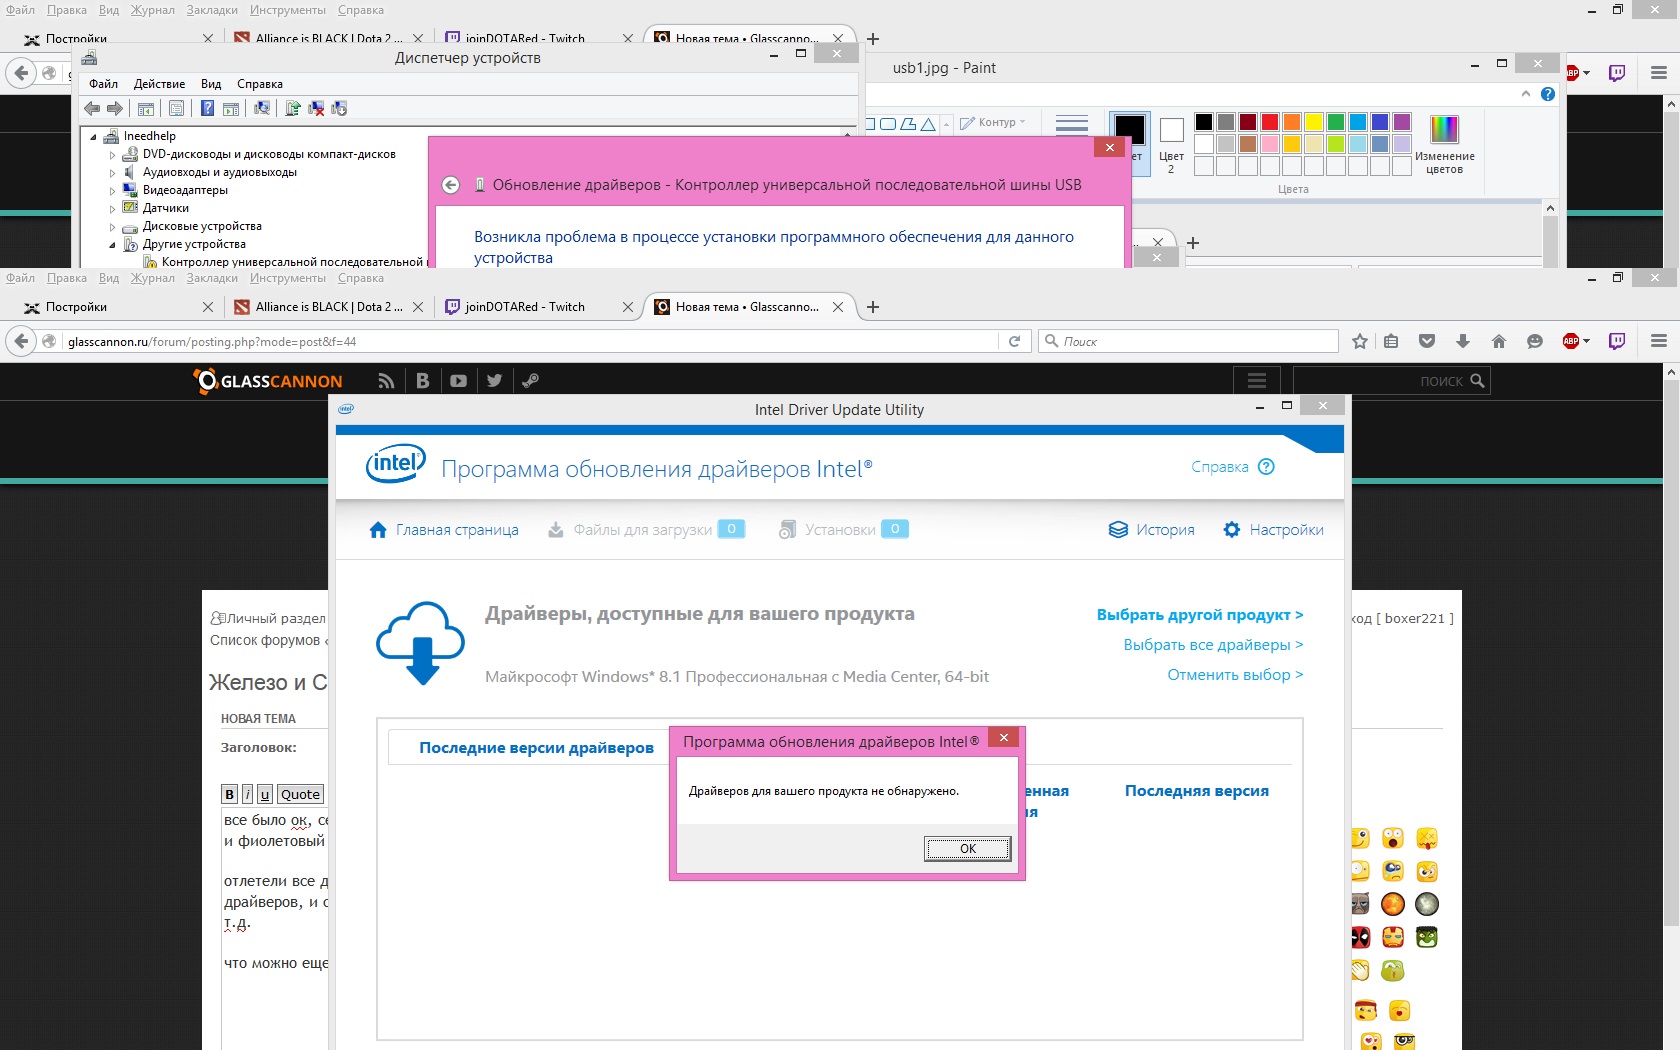Go back in Device Manager toolbar

coord(92,108)
